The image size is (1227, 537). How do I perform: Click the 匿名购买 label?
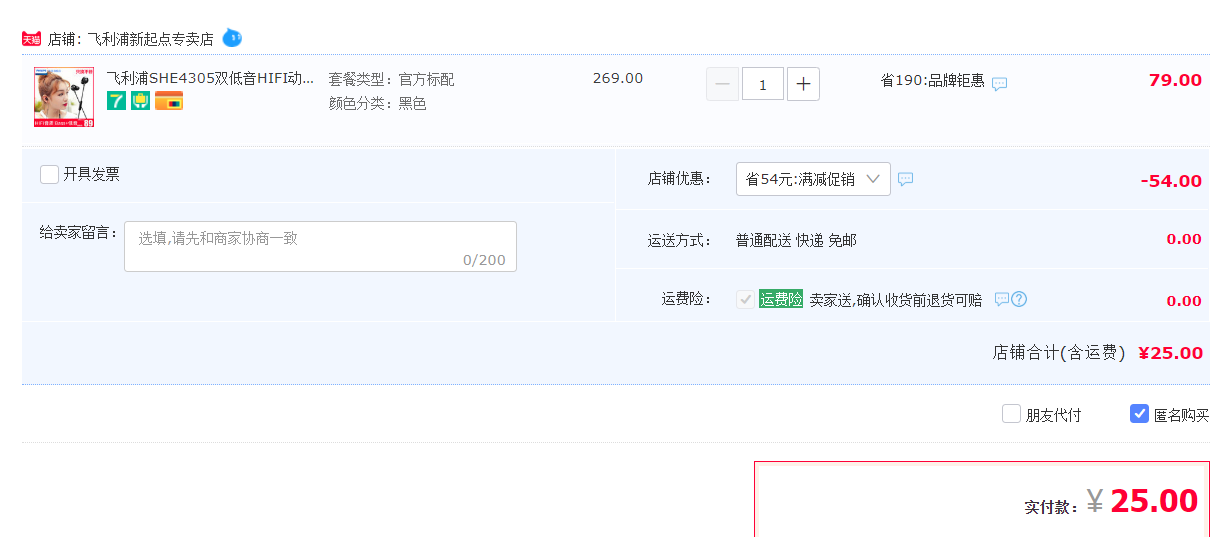click(x=1181, y=415)
